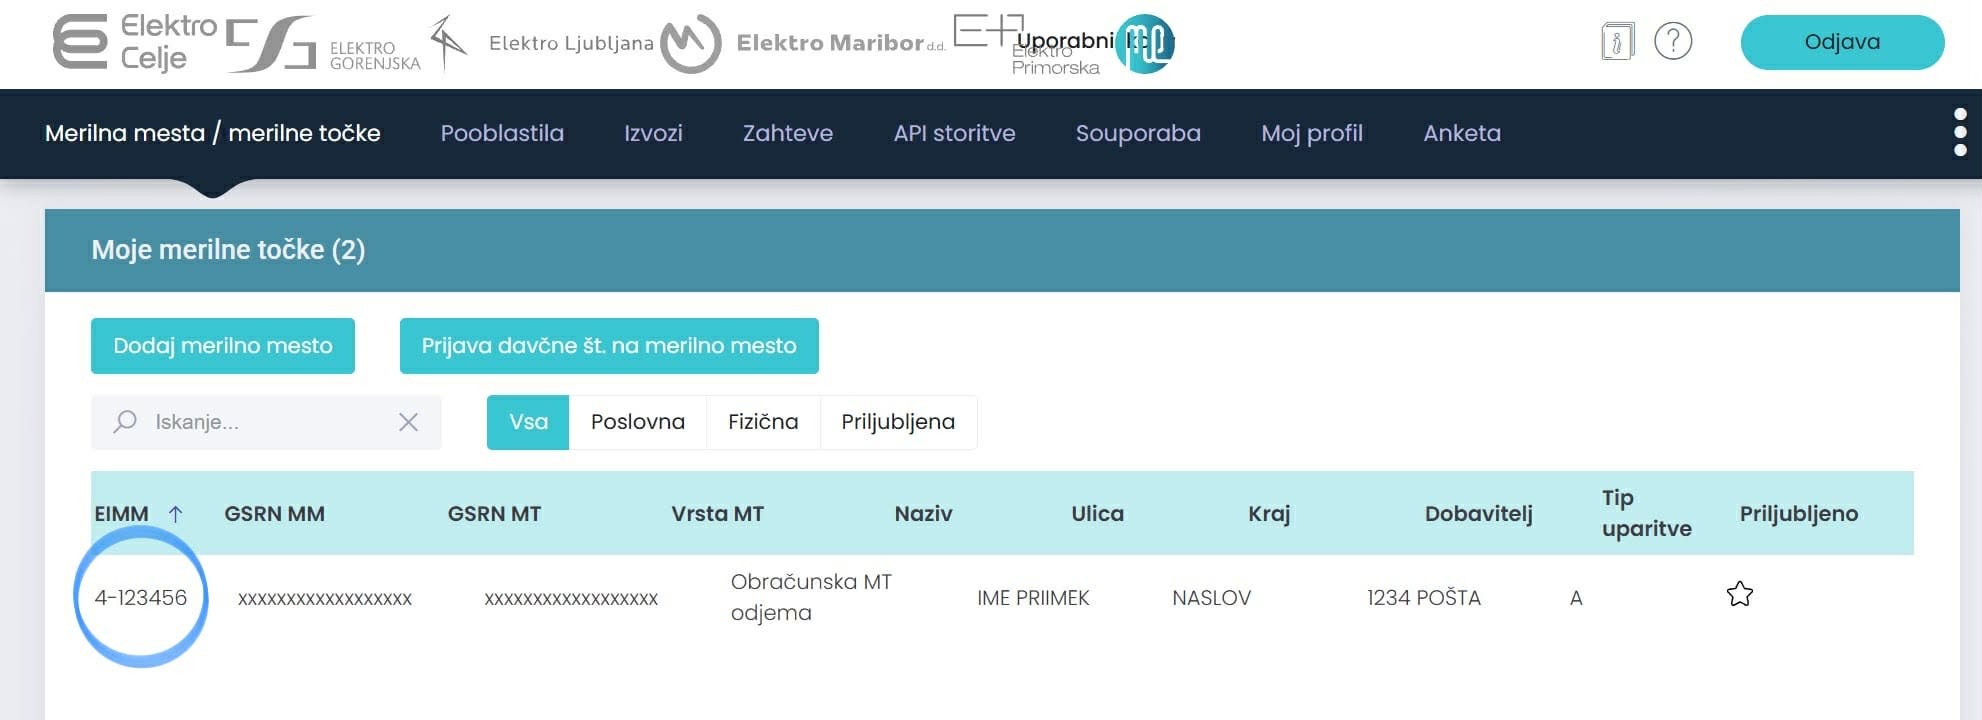This screenshot has width=1982, height=720.
Task: Filter by Fizična metering points
Action: tap(763, 422)
